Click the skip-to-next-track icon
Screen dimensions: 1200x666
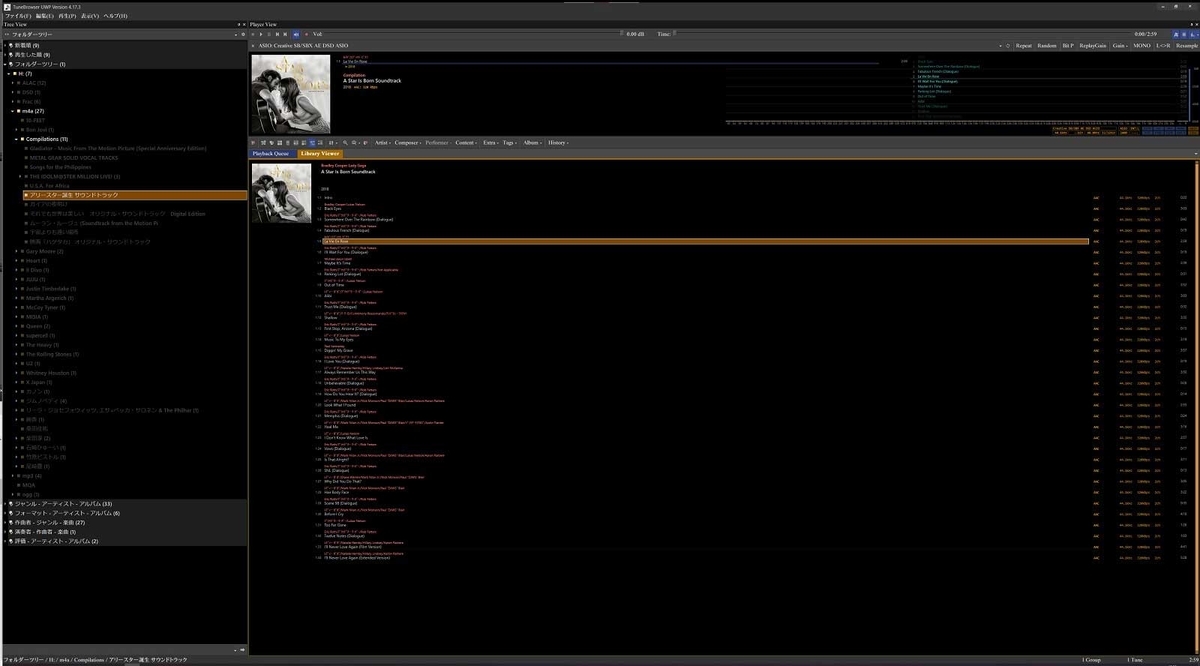[x=285, y=34]
